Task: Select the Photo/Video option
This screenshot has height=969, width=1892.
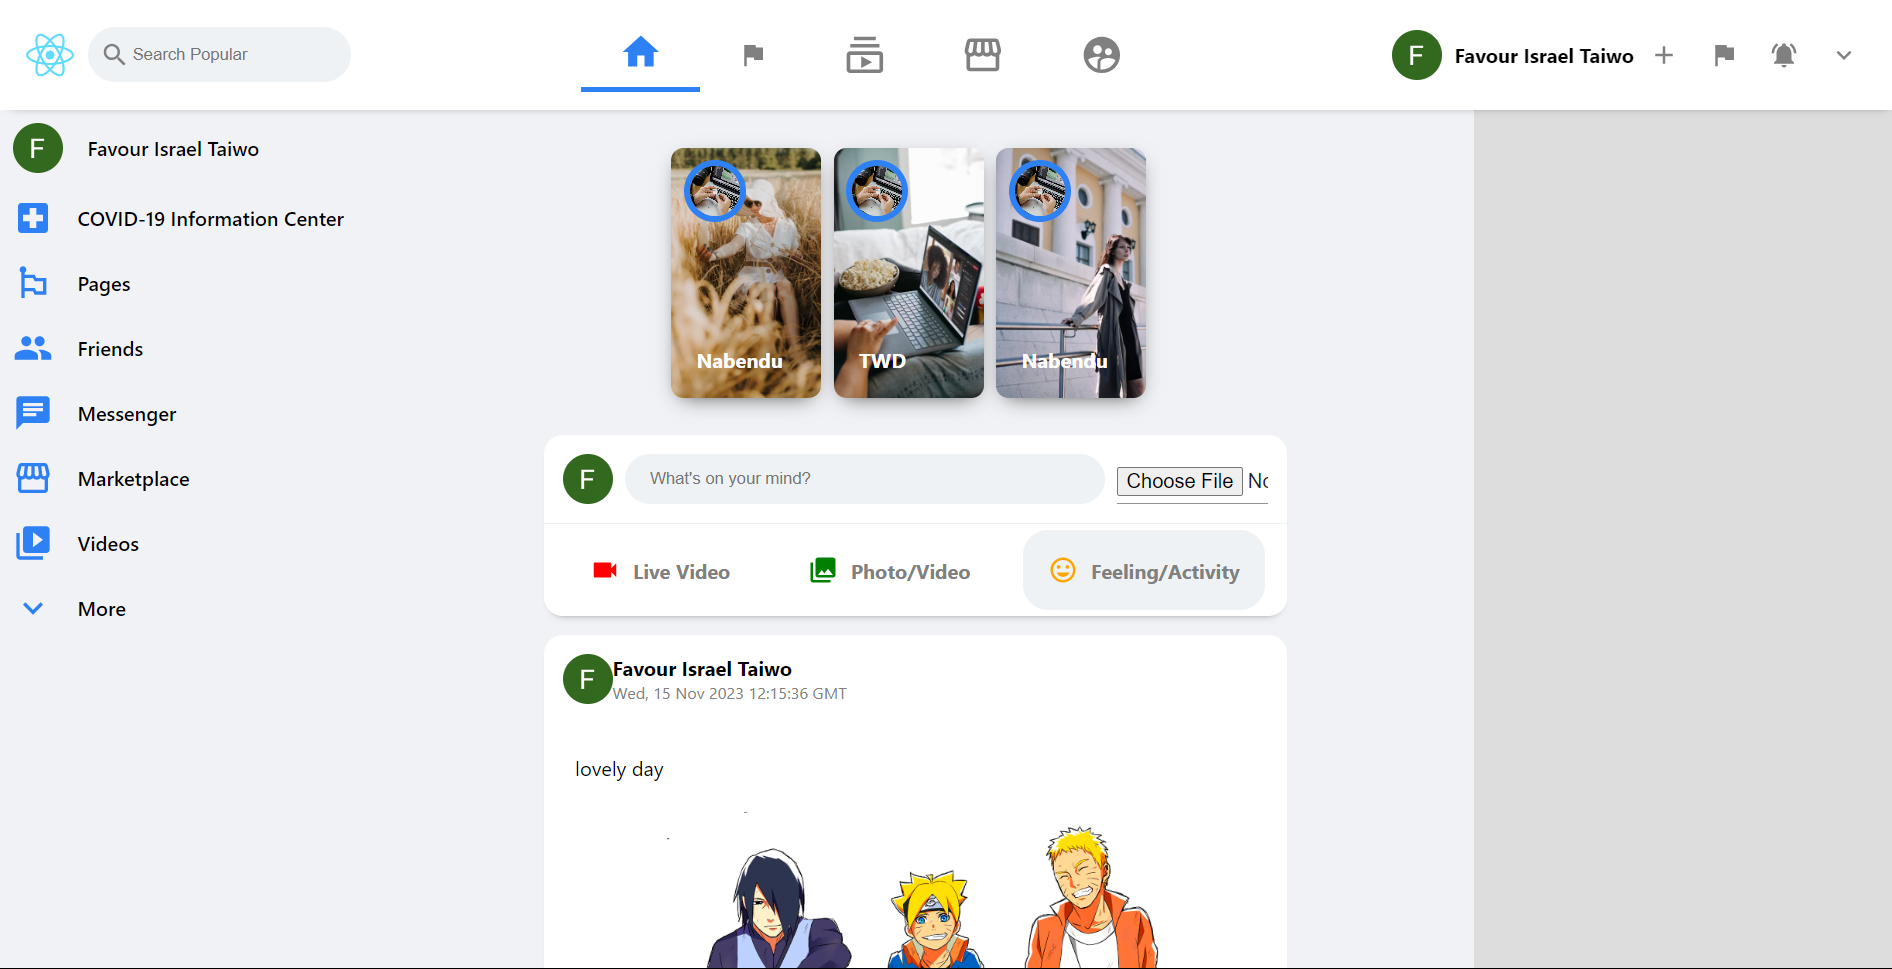Action: tap(890, 572)
